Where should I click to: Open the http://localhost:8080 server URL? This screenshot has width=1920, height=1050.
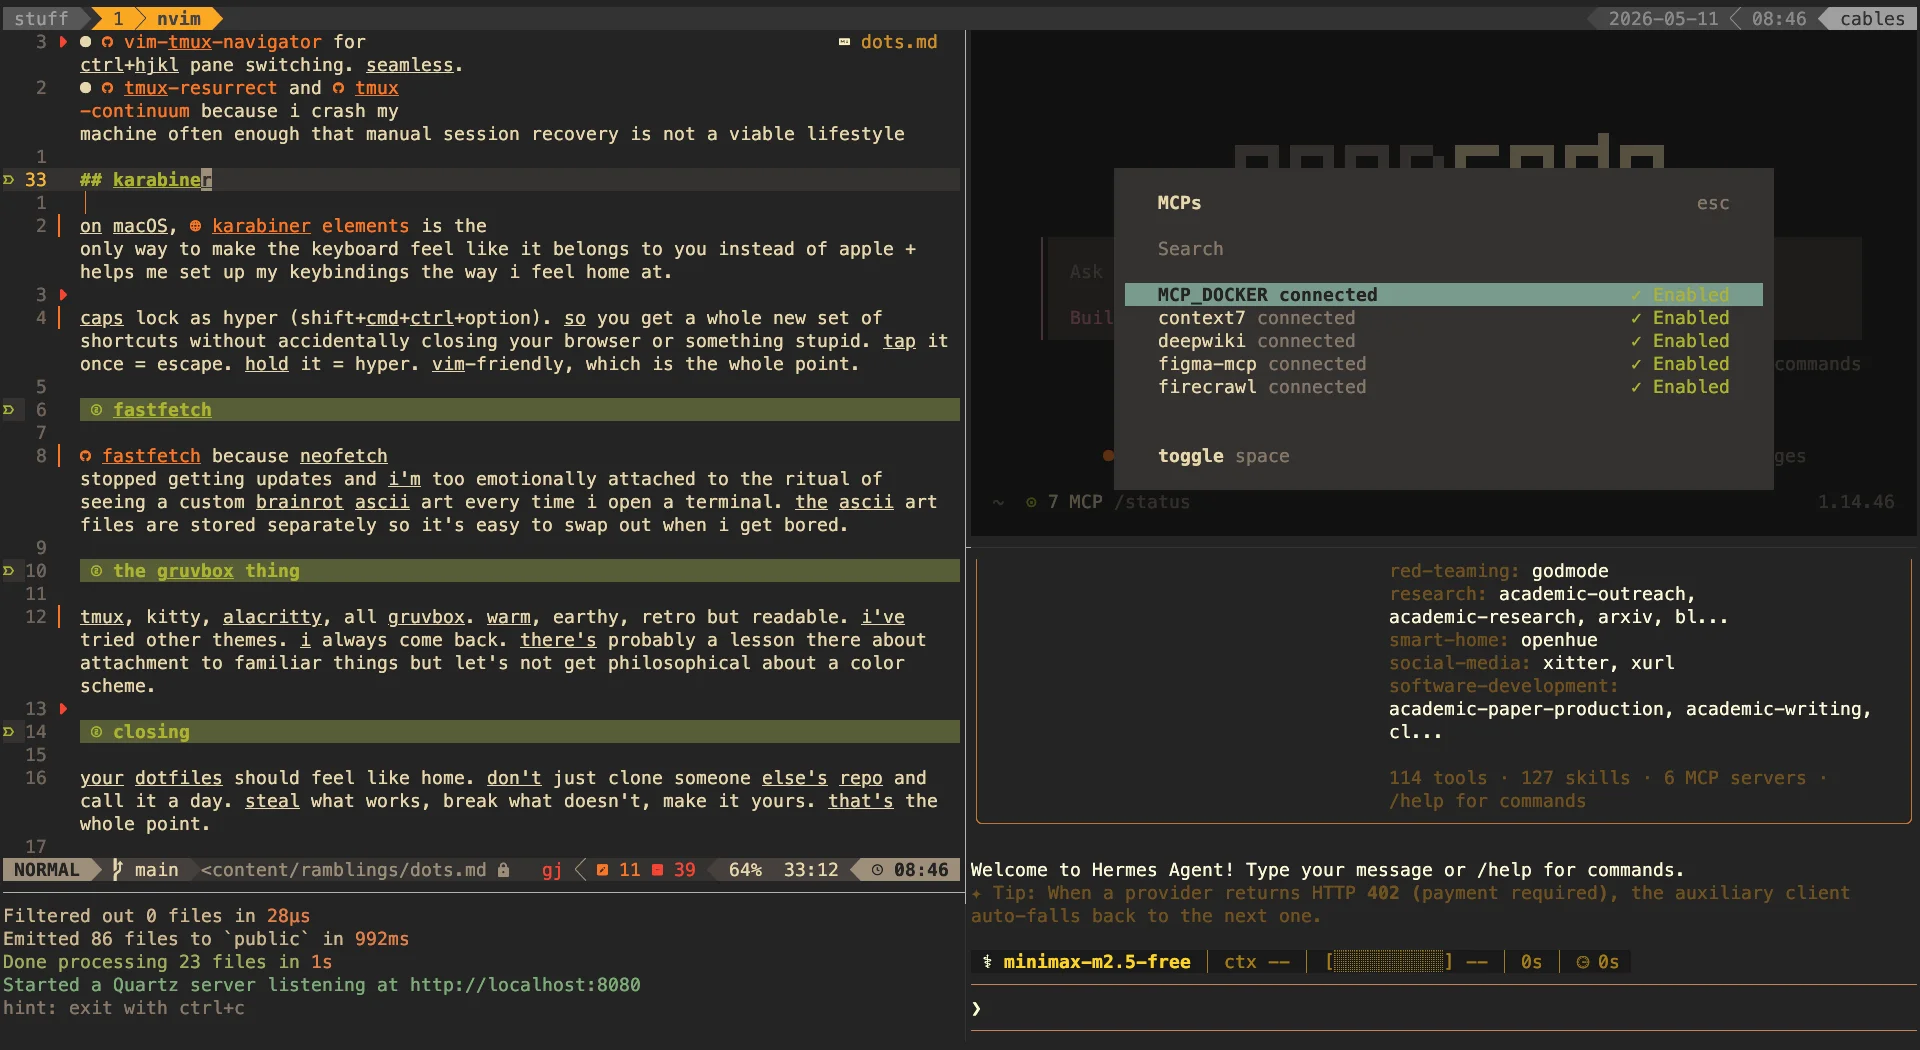[x=525, y=985]
